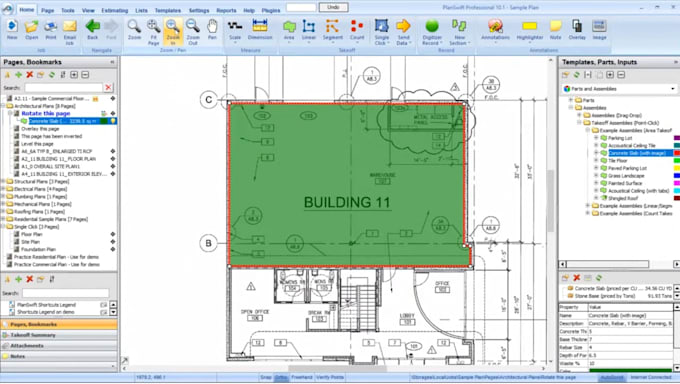Click the purple Parking Lot color swatch

tap(677, 138)
